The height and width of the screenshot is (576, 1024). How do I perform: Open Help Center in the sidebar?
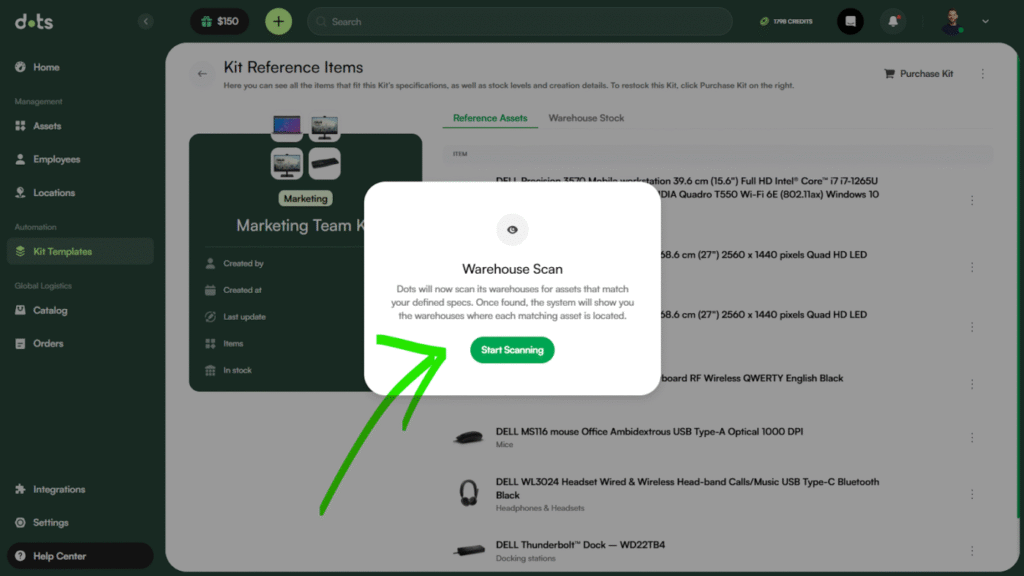59,556
